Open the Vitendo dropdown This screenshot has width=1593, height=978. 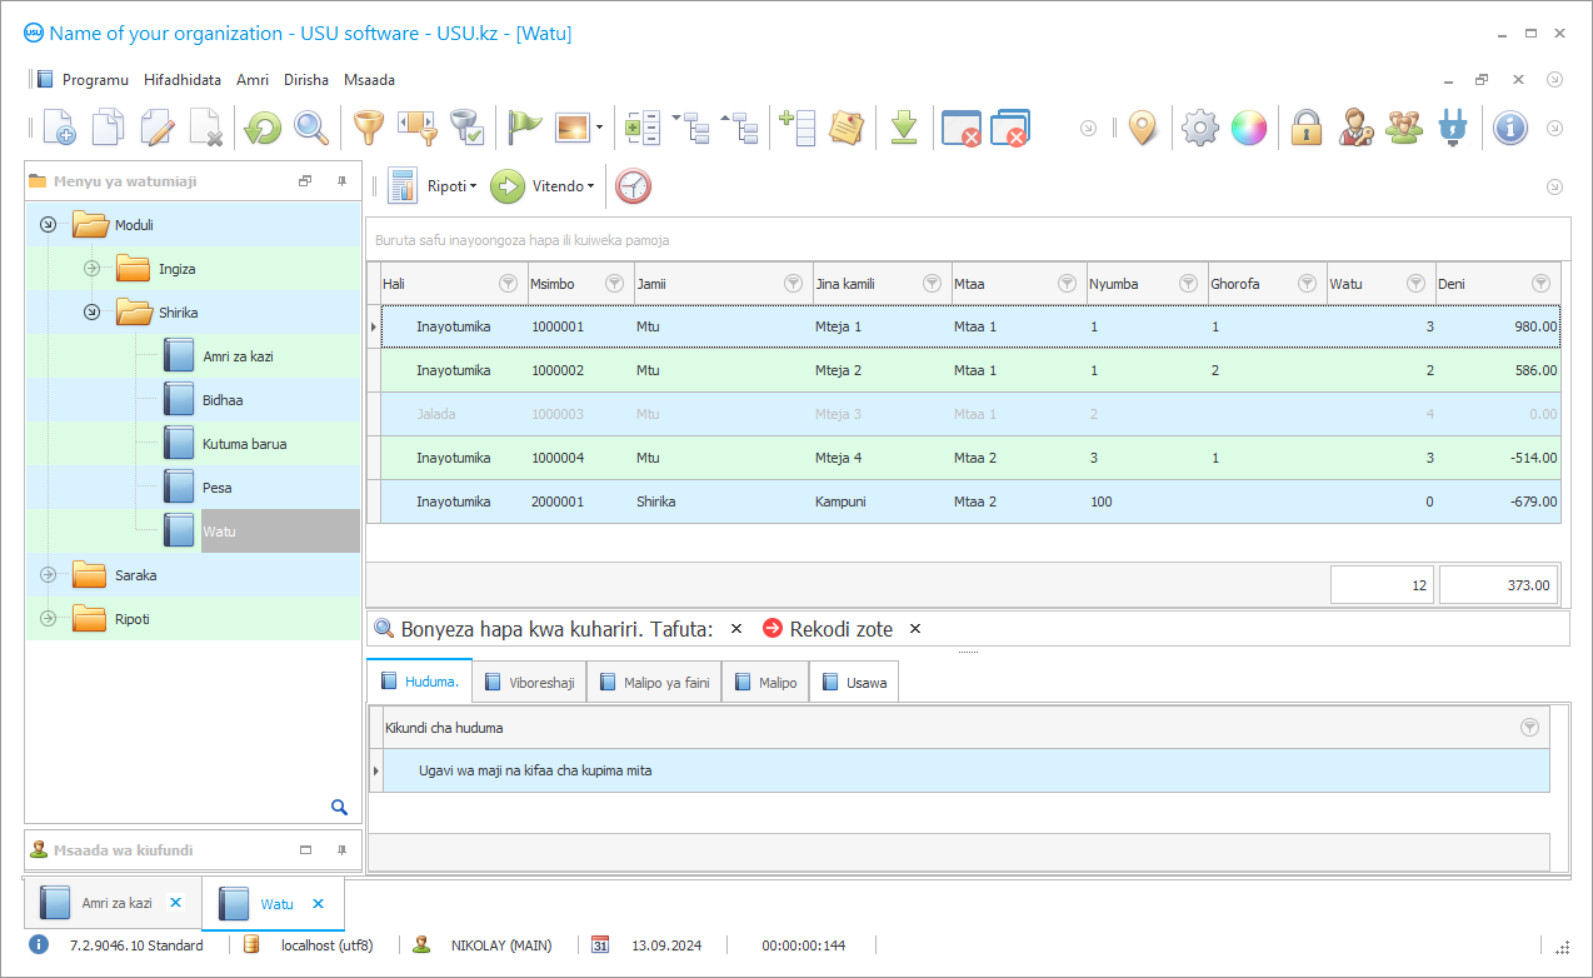562,186
